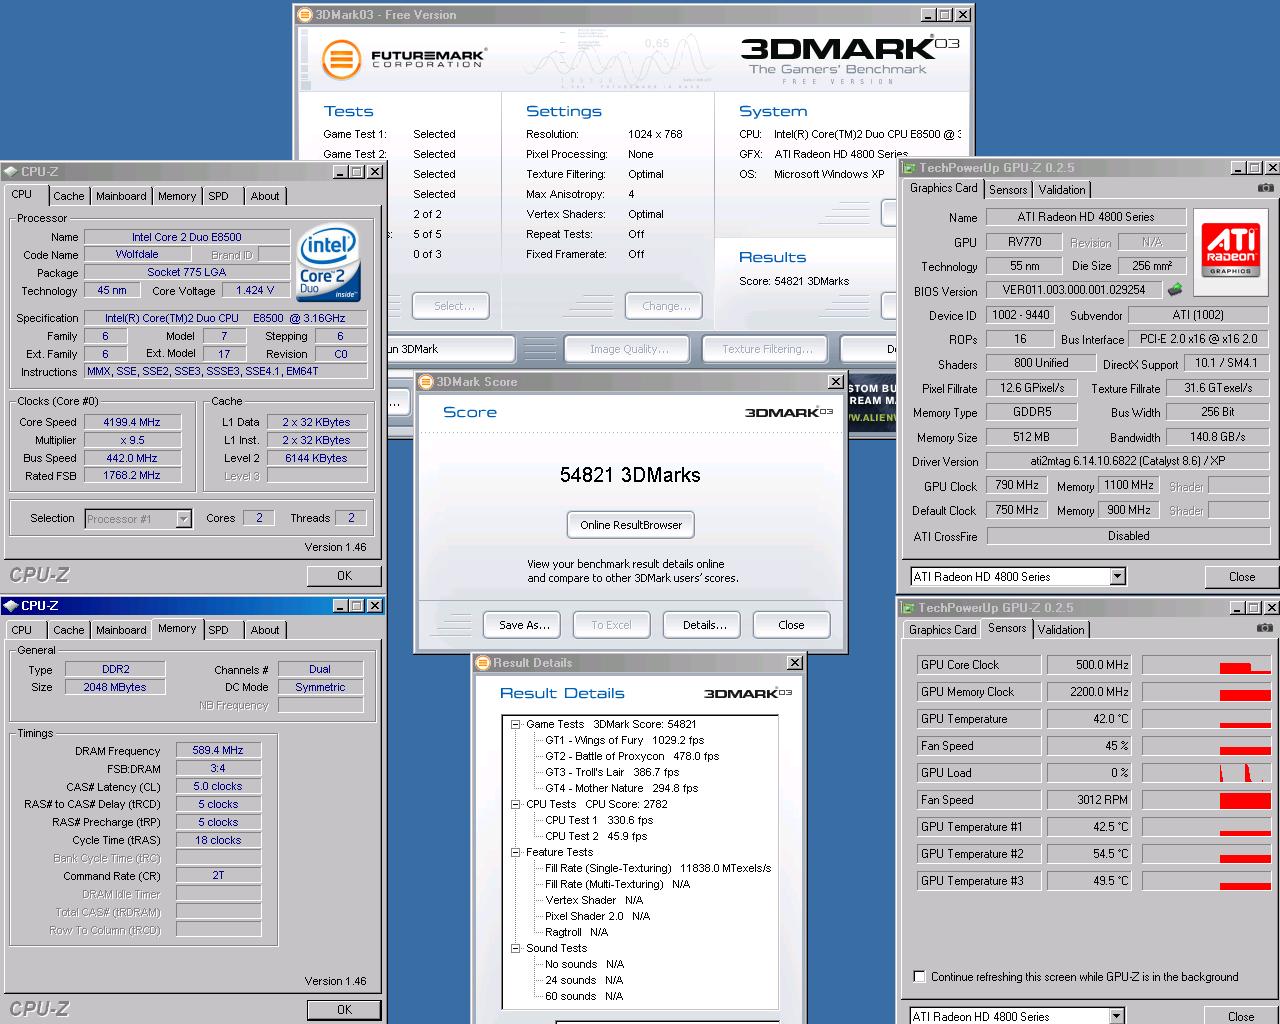1280x1024 pixels.
Task: Click the GPU Memory Clock sensor graph
Action: [1206, 692]
